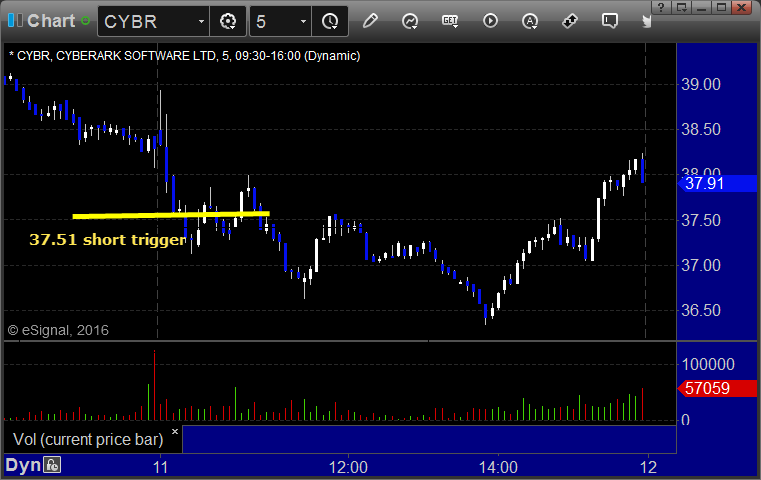This screenshot has width=761, height=480.
Task: Click the 100000 volume axis label
Action: tap(708, 364)
